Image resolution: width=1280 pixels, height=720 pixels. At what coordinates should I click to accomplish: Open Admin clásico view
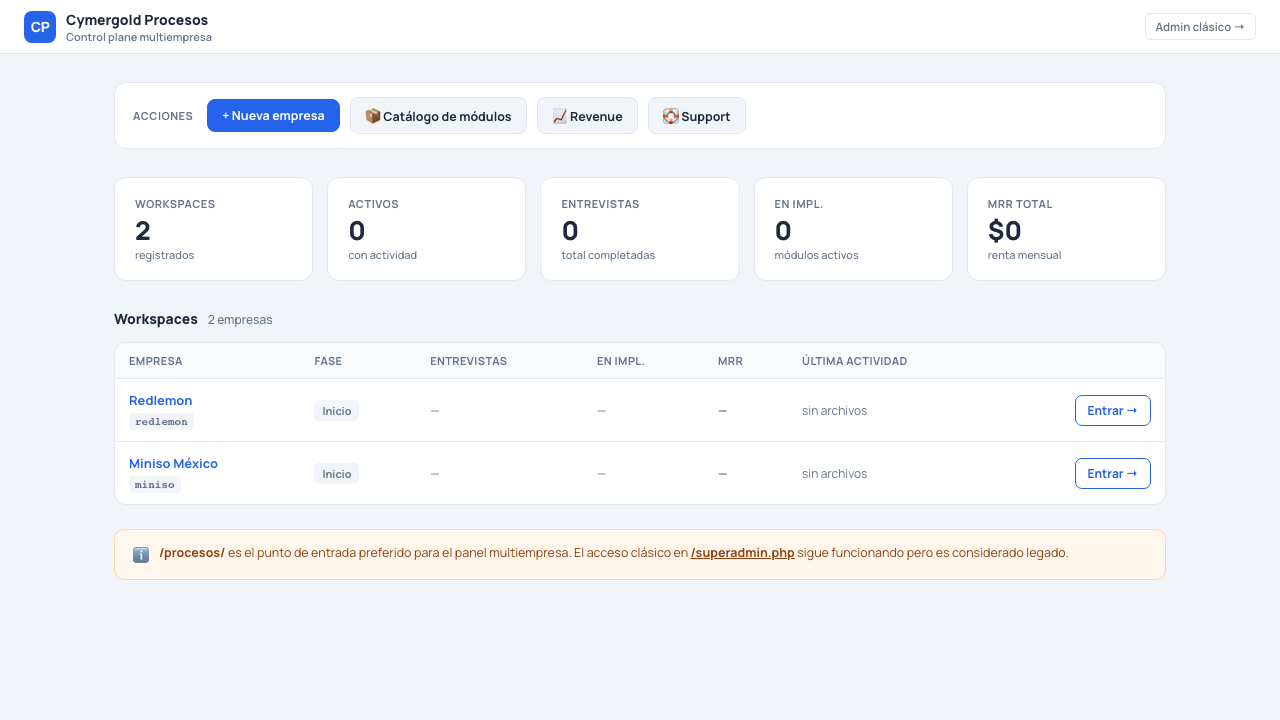[1200, 27]
